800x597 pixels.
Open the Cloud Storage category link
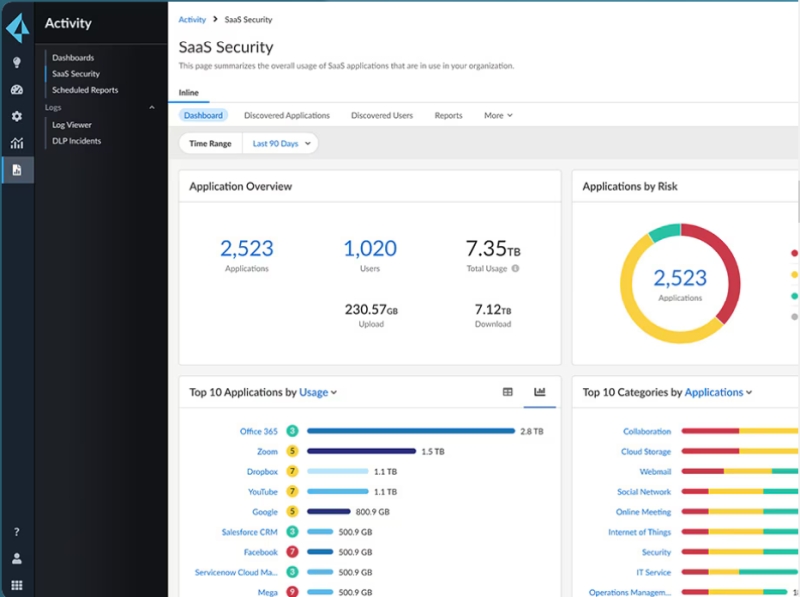click(x=646, y=451)
